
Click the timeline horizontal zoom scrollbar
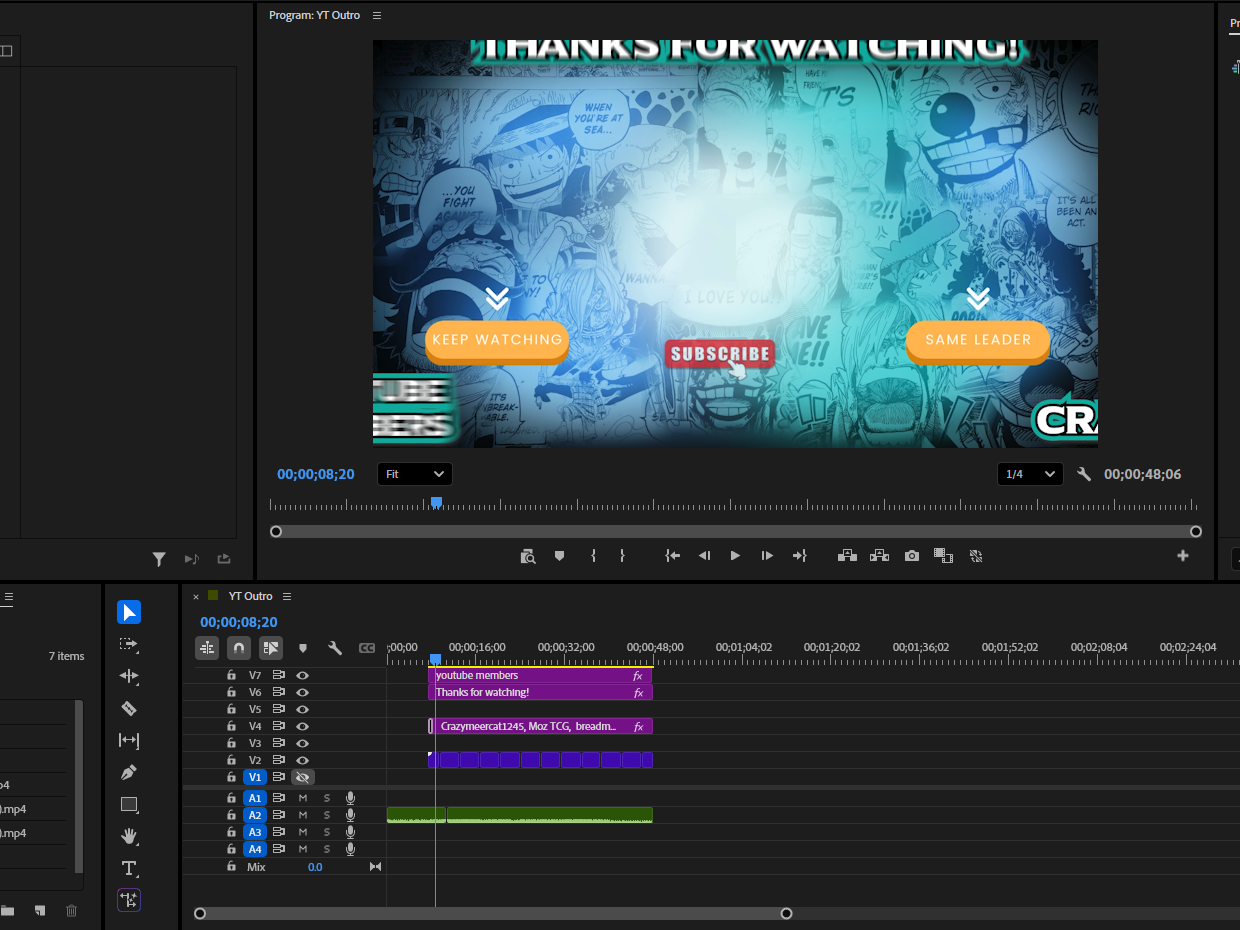[493, 913]
